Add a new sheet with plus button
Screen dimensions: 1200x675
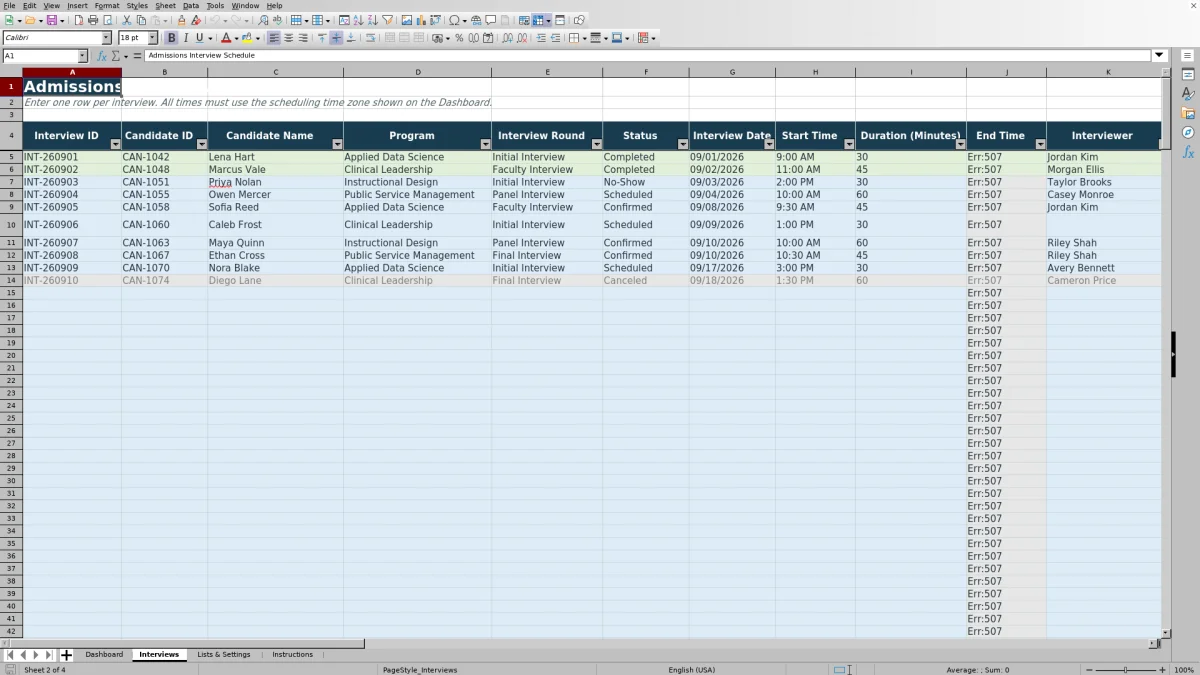[x=66, y=655]
